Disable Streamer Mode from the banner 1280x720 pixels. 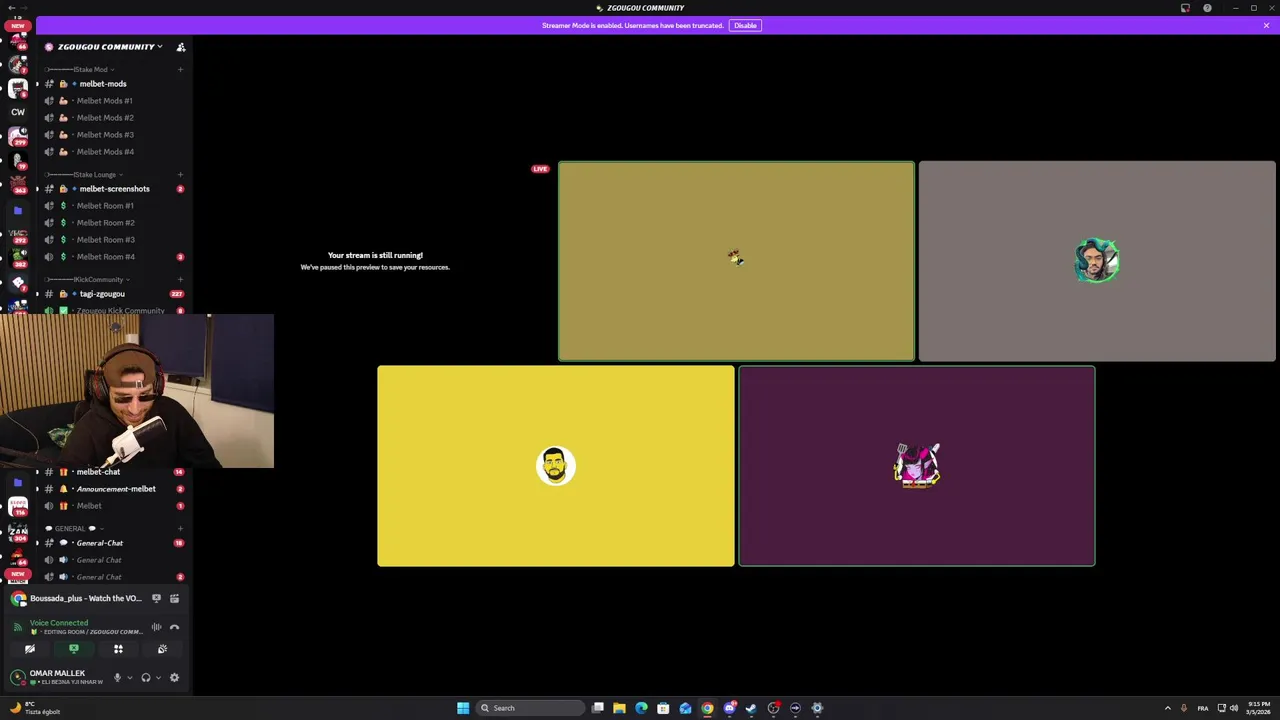coord(745,25)
